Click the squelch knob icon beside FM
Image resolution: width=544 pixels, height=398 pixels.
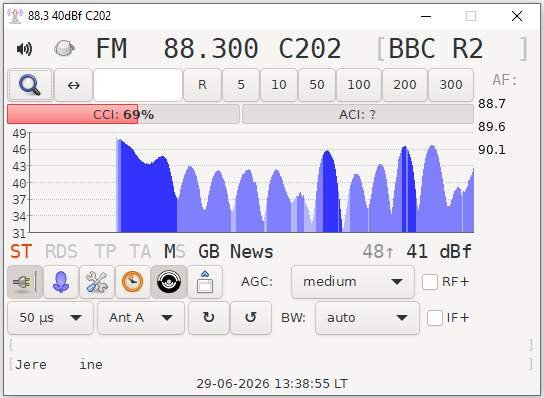click(65, 48)
